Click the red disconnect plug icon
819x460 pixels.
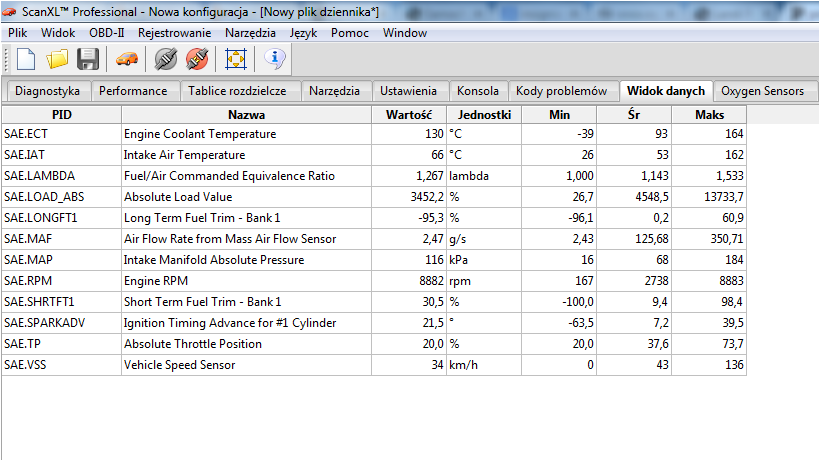point(197,59)
